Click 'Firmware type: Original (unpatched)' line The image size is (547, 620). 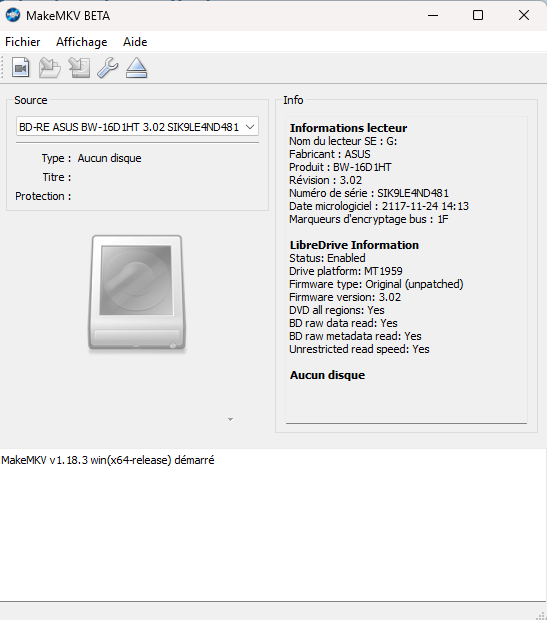tap(376, 284)
